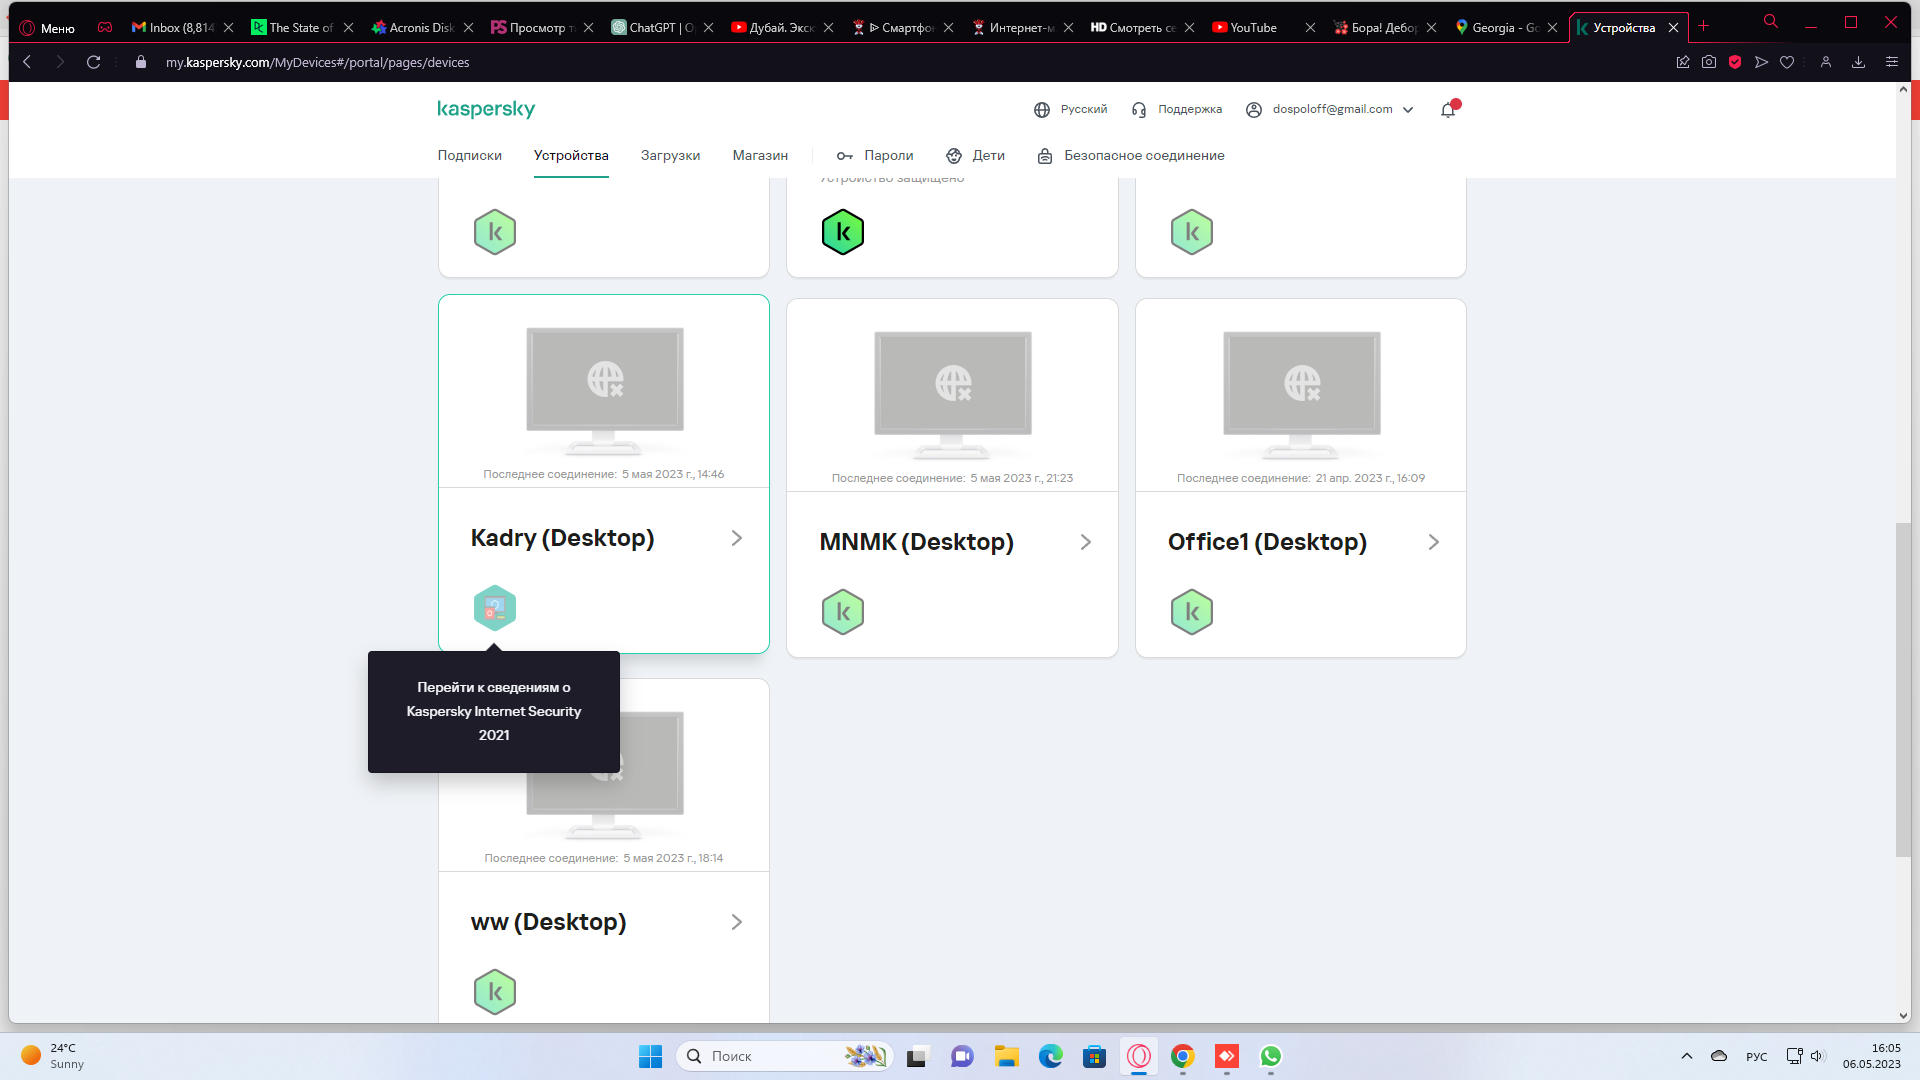This screenshot has width=1920, height=1080.
Task: Select the Устройства tab
Action: pos(571,156)
